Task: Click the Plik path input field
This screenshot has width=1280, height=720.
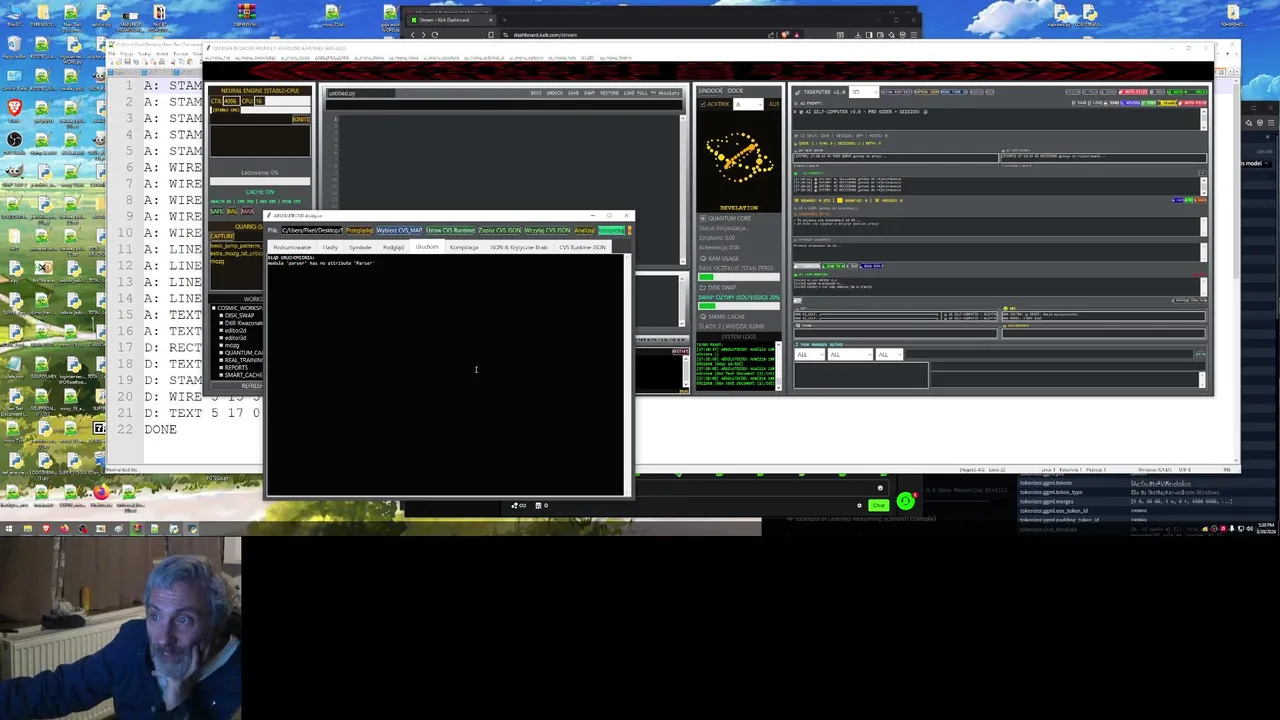Action: point(312,230)
